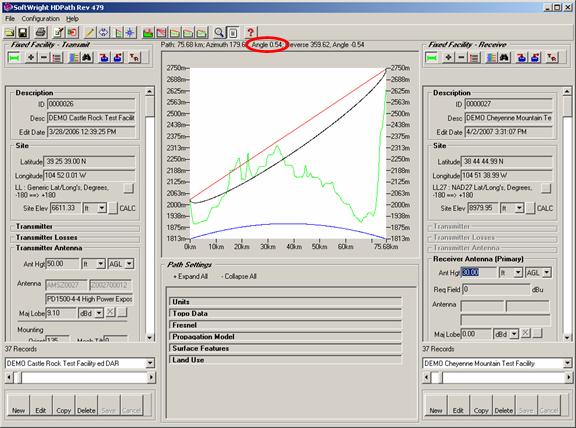Open help via the red question mark icon
The width and height of the screenshot is (576, 428).
250,33
